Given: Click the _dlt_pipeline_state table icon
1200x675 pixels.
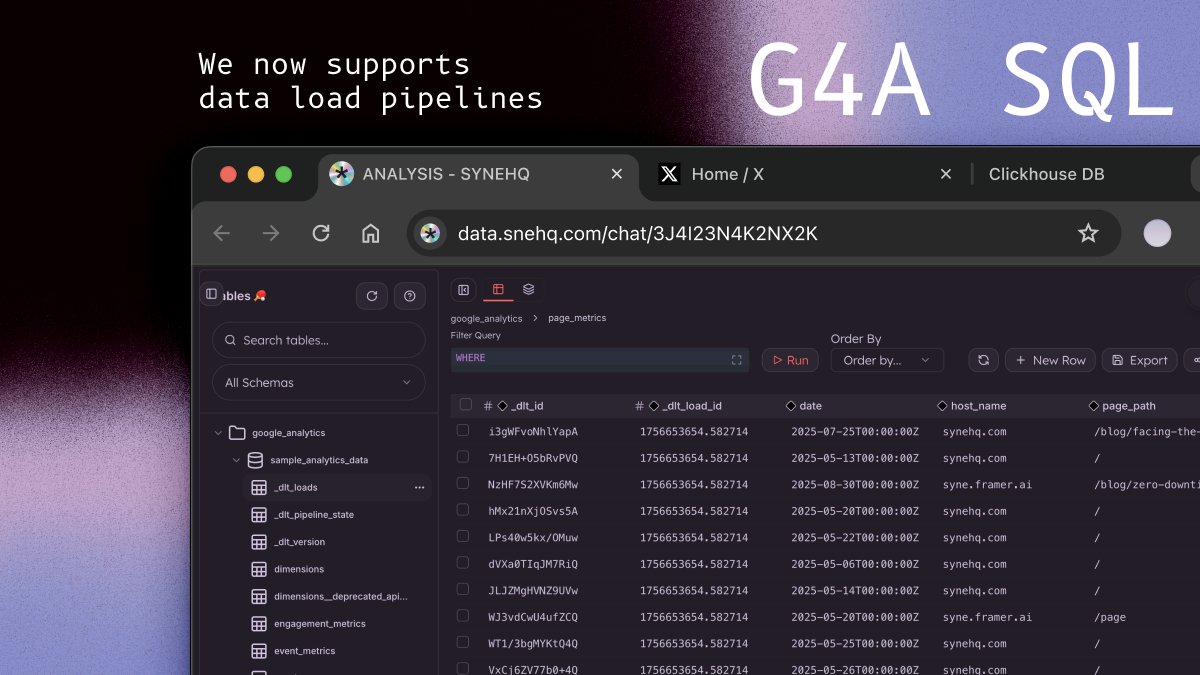Looking at the screenshot, I should tap(259, 515).
